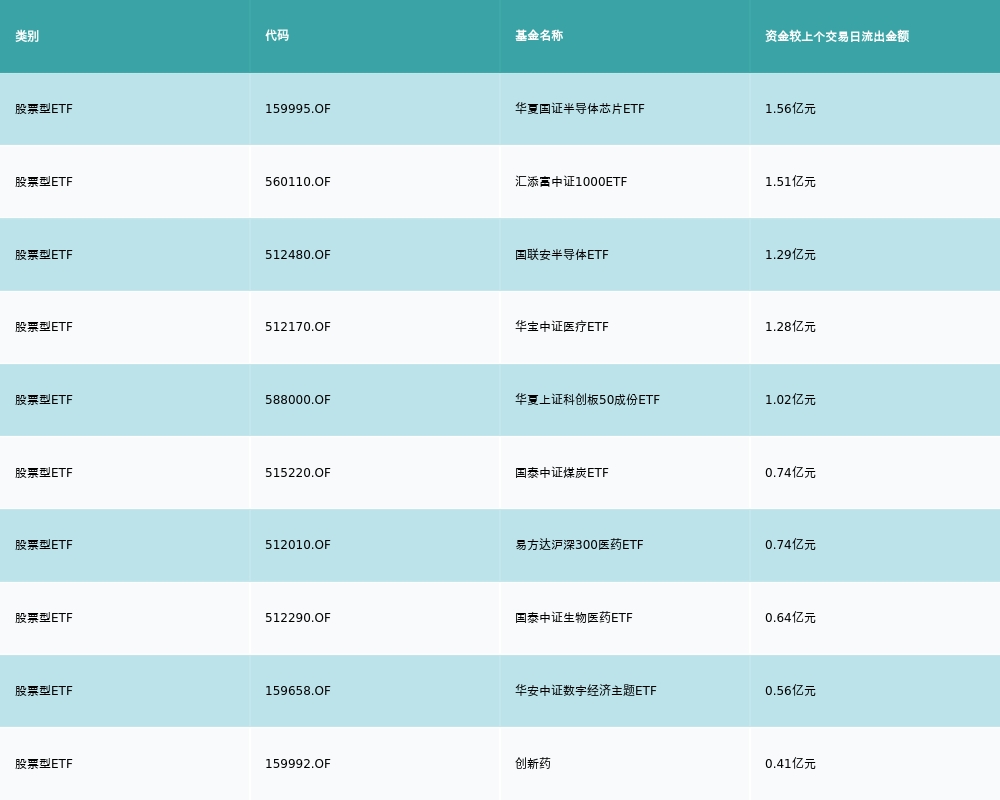Select fund code 512010.OF
The image size is (1000, 800).
point(298,545)
